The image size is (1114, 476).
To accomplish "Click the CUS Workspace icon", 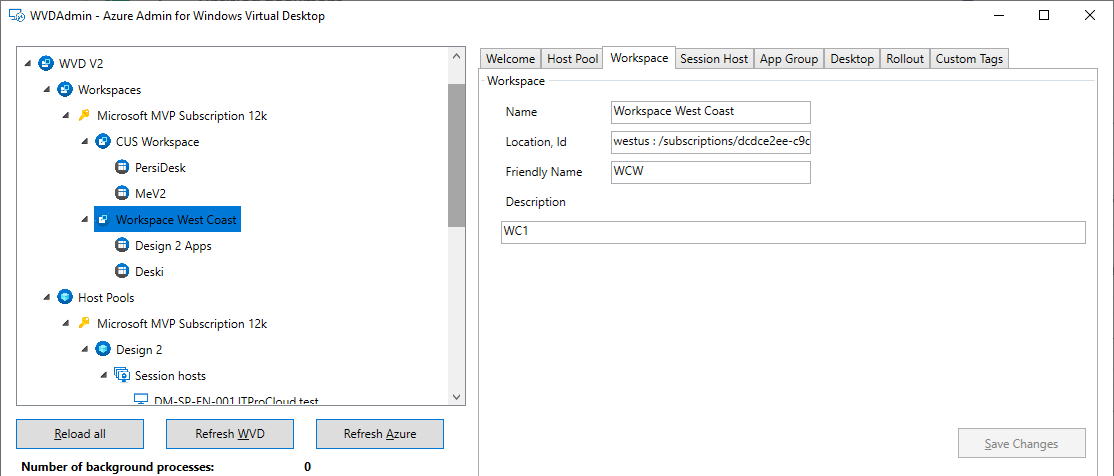I will (x=103, y=141).
